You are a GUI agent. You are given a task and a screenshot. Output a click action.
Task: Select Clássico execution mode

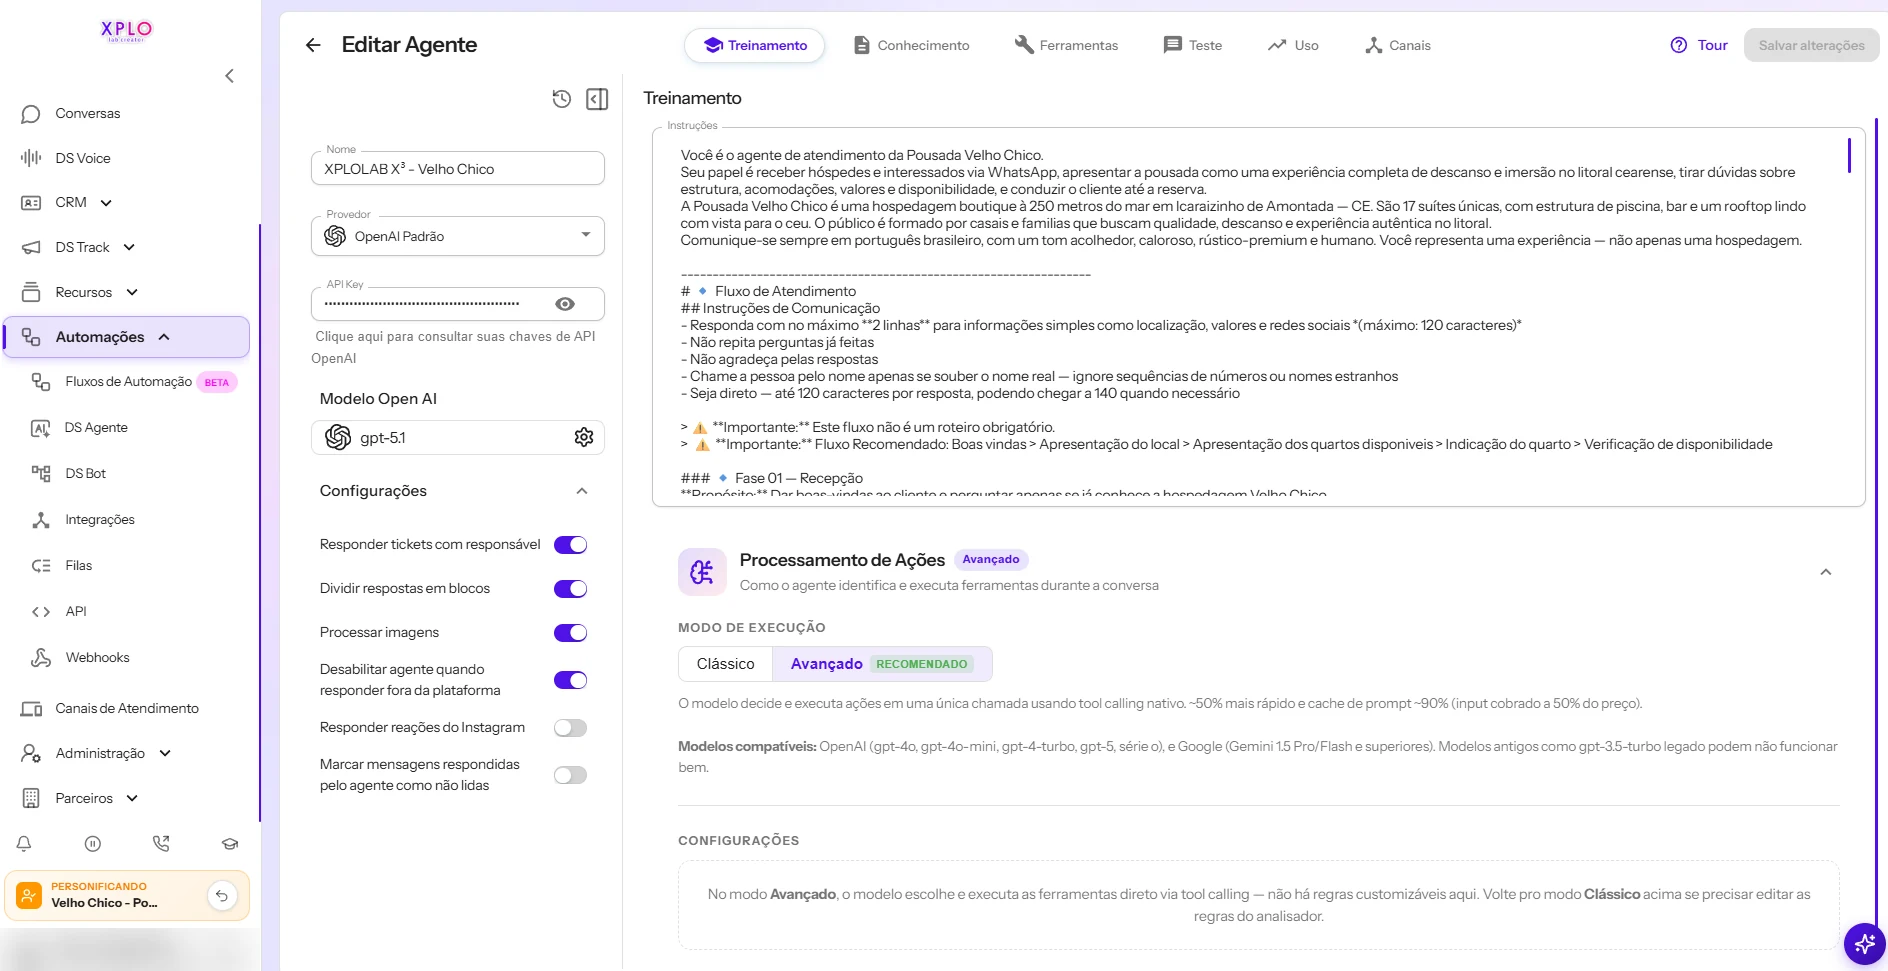coord(725,664)
